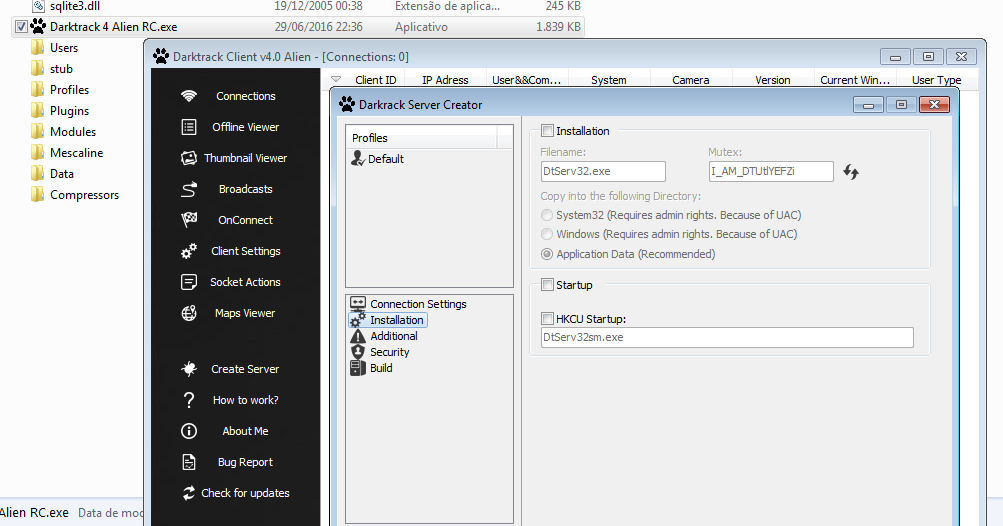Open Thumbnail Viewer in the sidebar
The height and width of the screenshot is (526, 1003).
click(x=246, y=158)
